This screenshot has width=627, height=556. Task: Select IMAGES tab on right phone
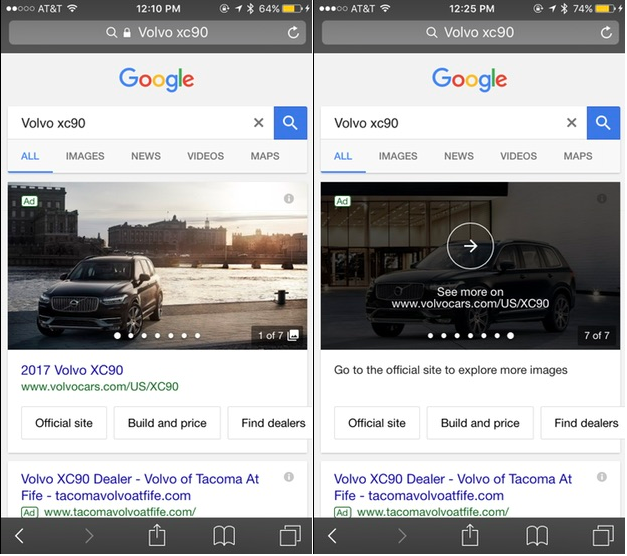coord(398,156)
